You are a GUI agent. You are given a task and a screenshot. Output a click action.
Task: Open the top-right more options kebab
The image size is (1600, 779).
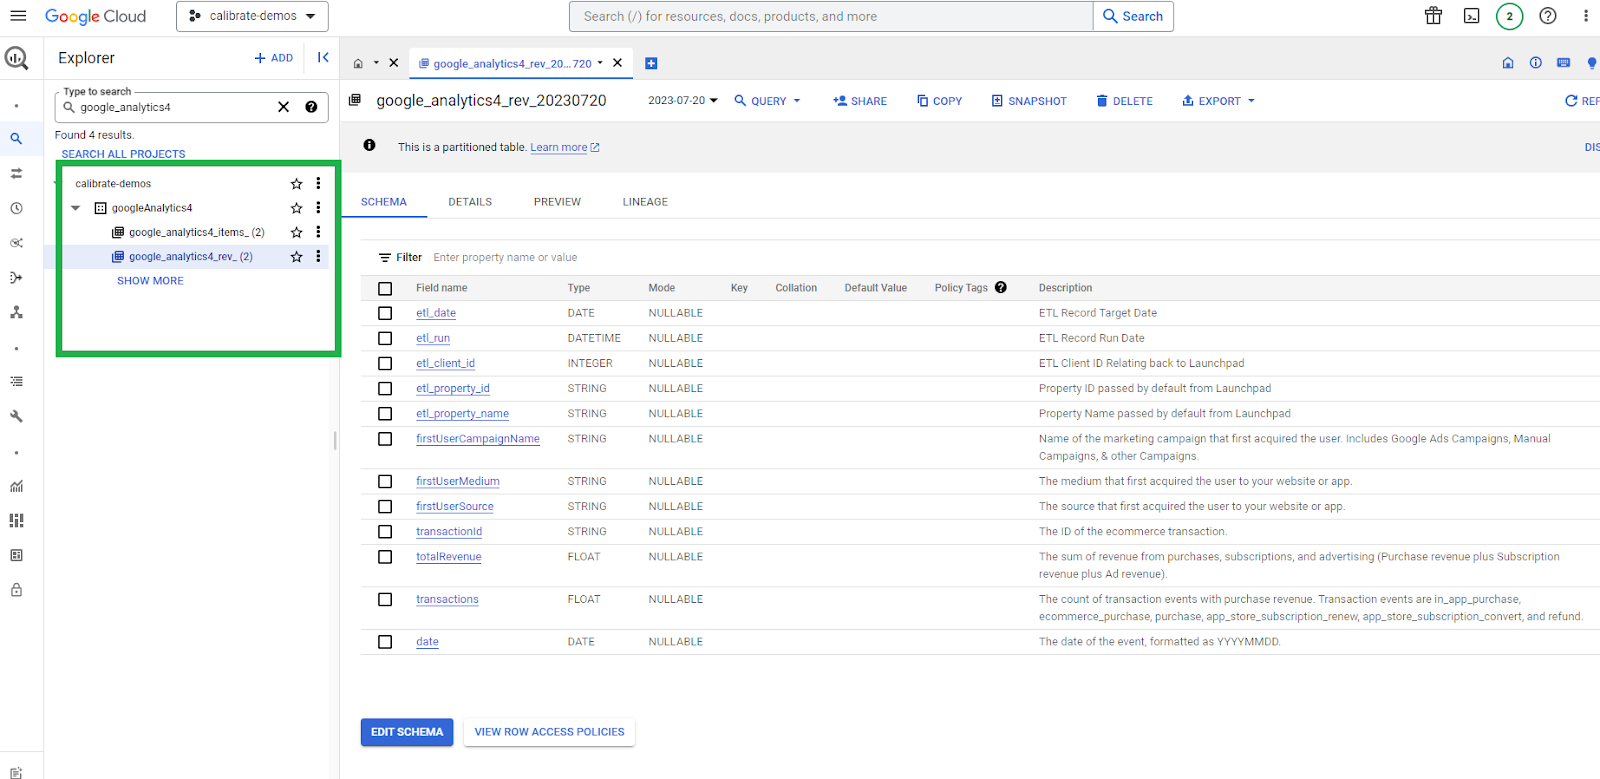[x=1586, y=16]
